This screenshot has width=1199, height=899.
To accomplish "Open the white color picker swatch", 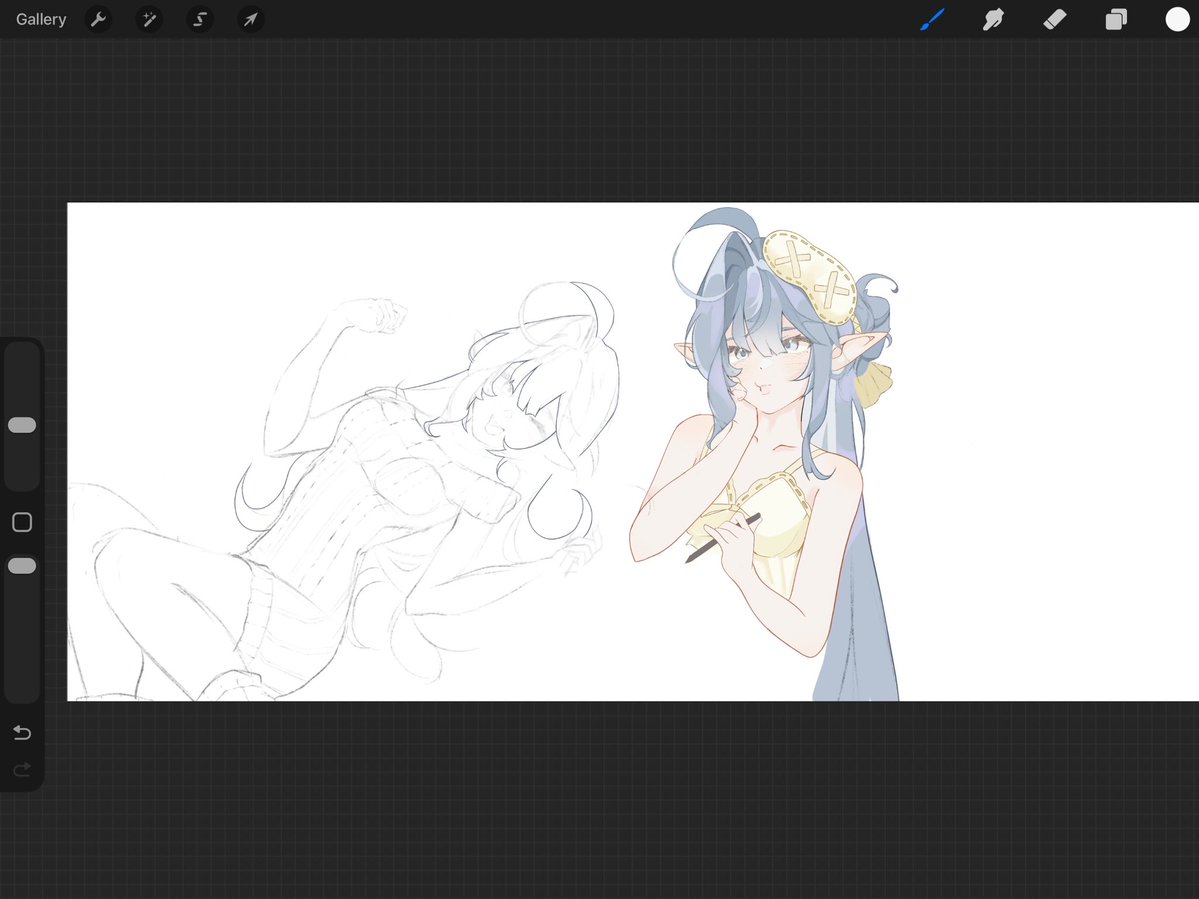I will click(1177, 19).
